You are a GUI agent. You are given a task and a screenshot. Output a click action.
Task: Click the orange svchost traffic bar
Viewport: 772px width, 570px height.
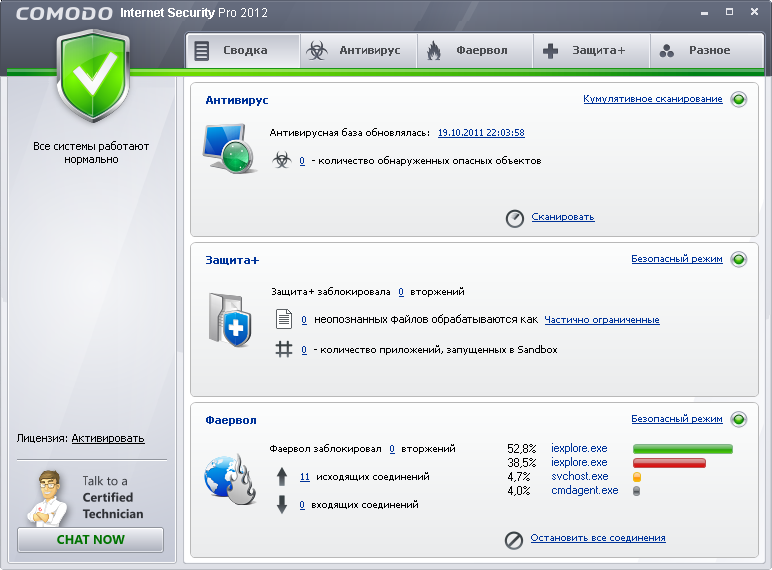pyautogui.click(x=637, y=477)
